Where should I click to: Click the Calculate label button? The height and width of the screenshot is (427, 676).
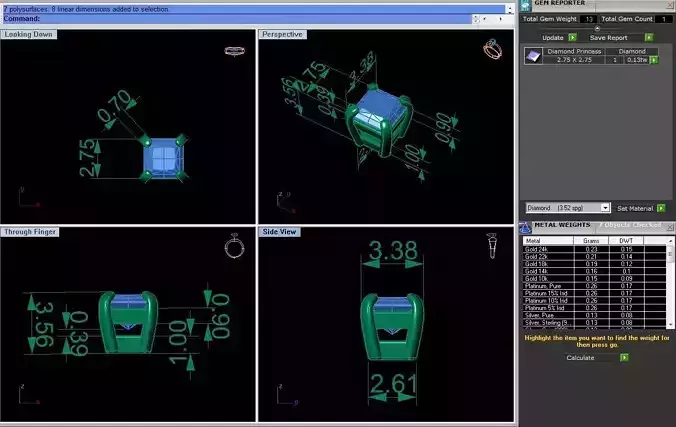(580, 358)
